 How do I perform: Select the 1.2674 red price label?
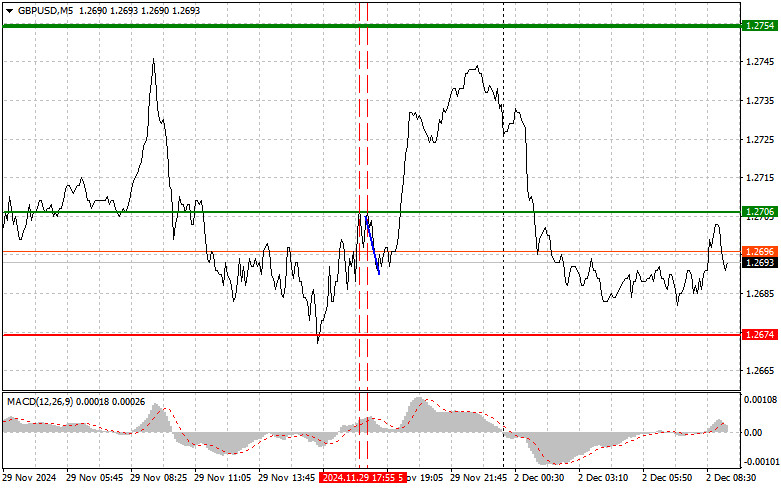(x=759, y=335)
